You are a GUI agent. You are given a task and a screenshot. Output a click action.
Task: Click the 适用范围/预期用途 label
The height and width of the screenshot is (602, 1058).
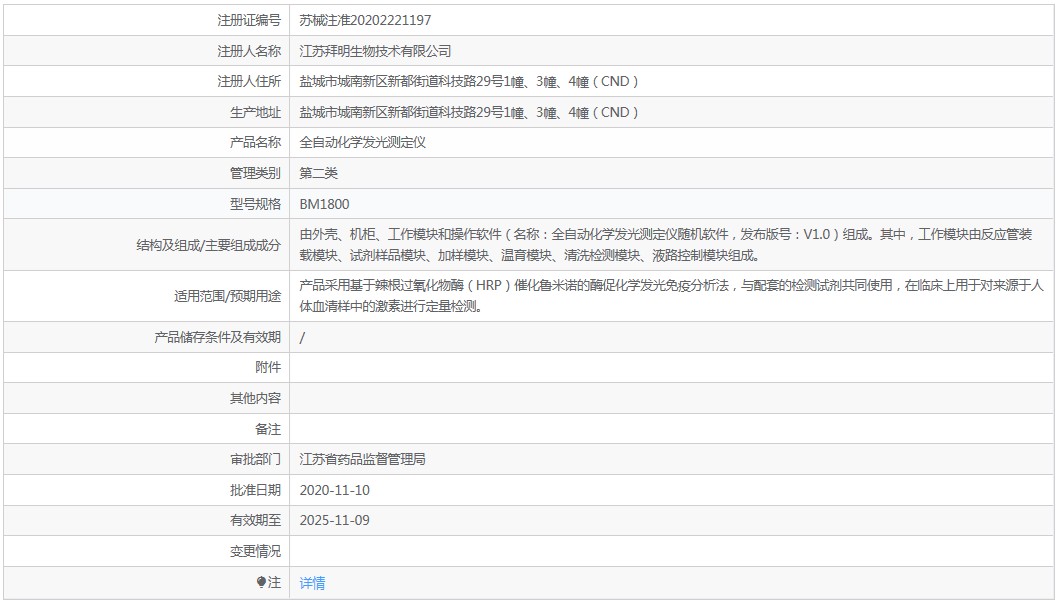click(x=227, y=296)
